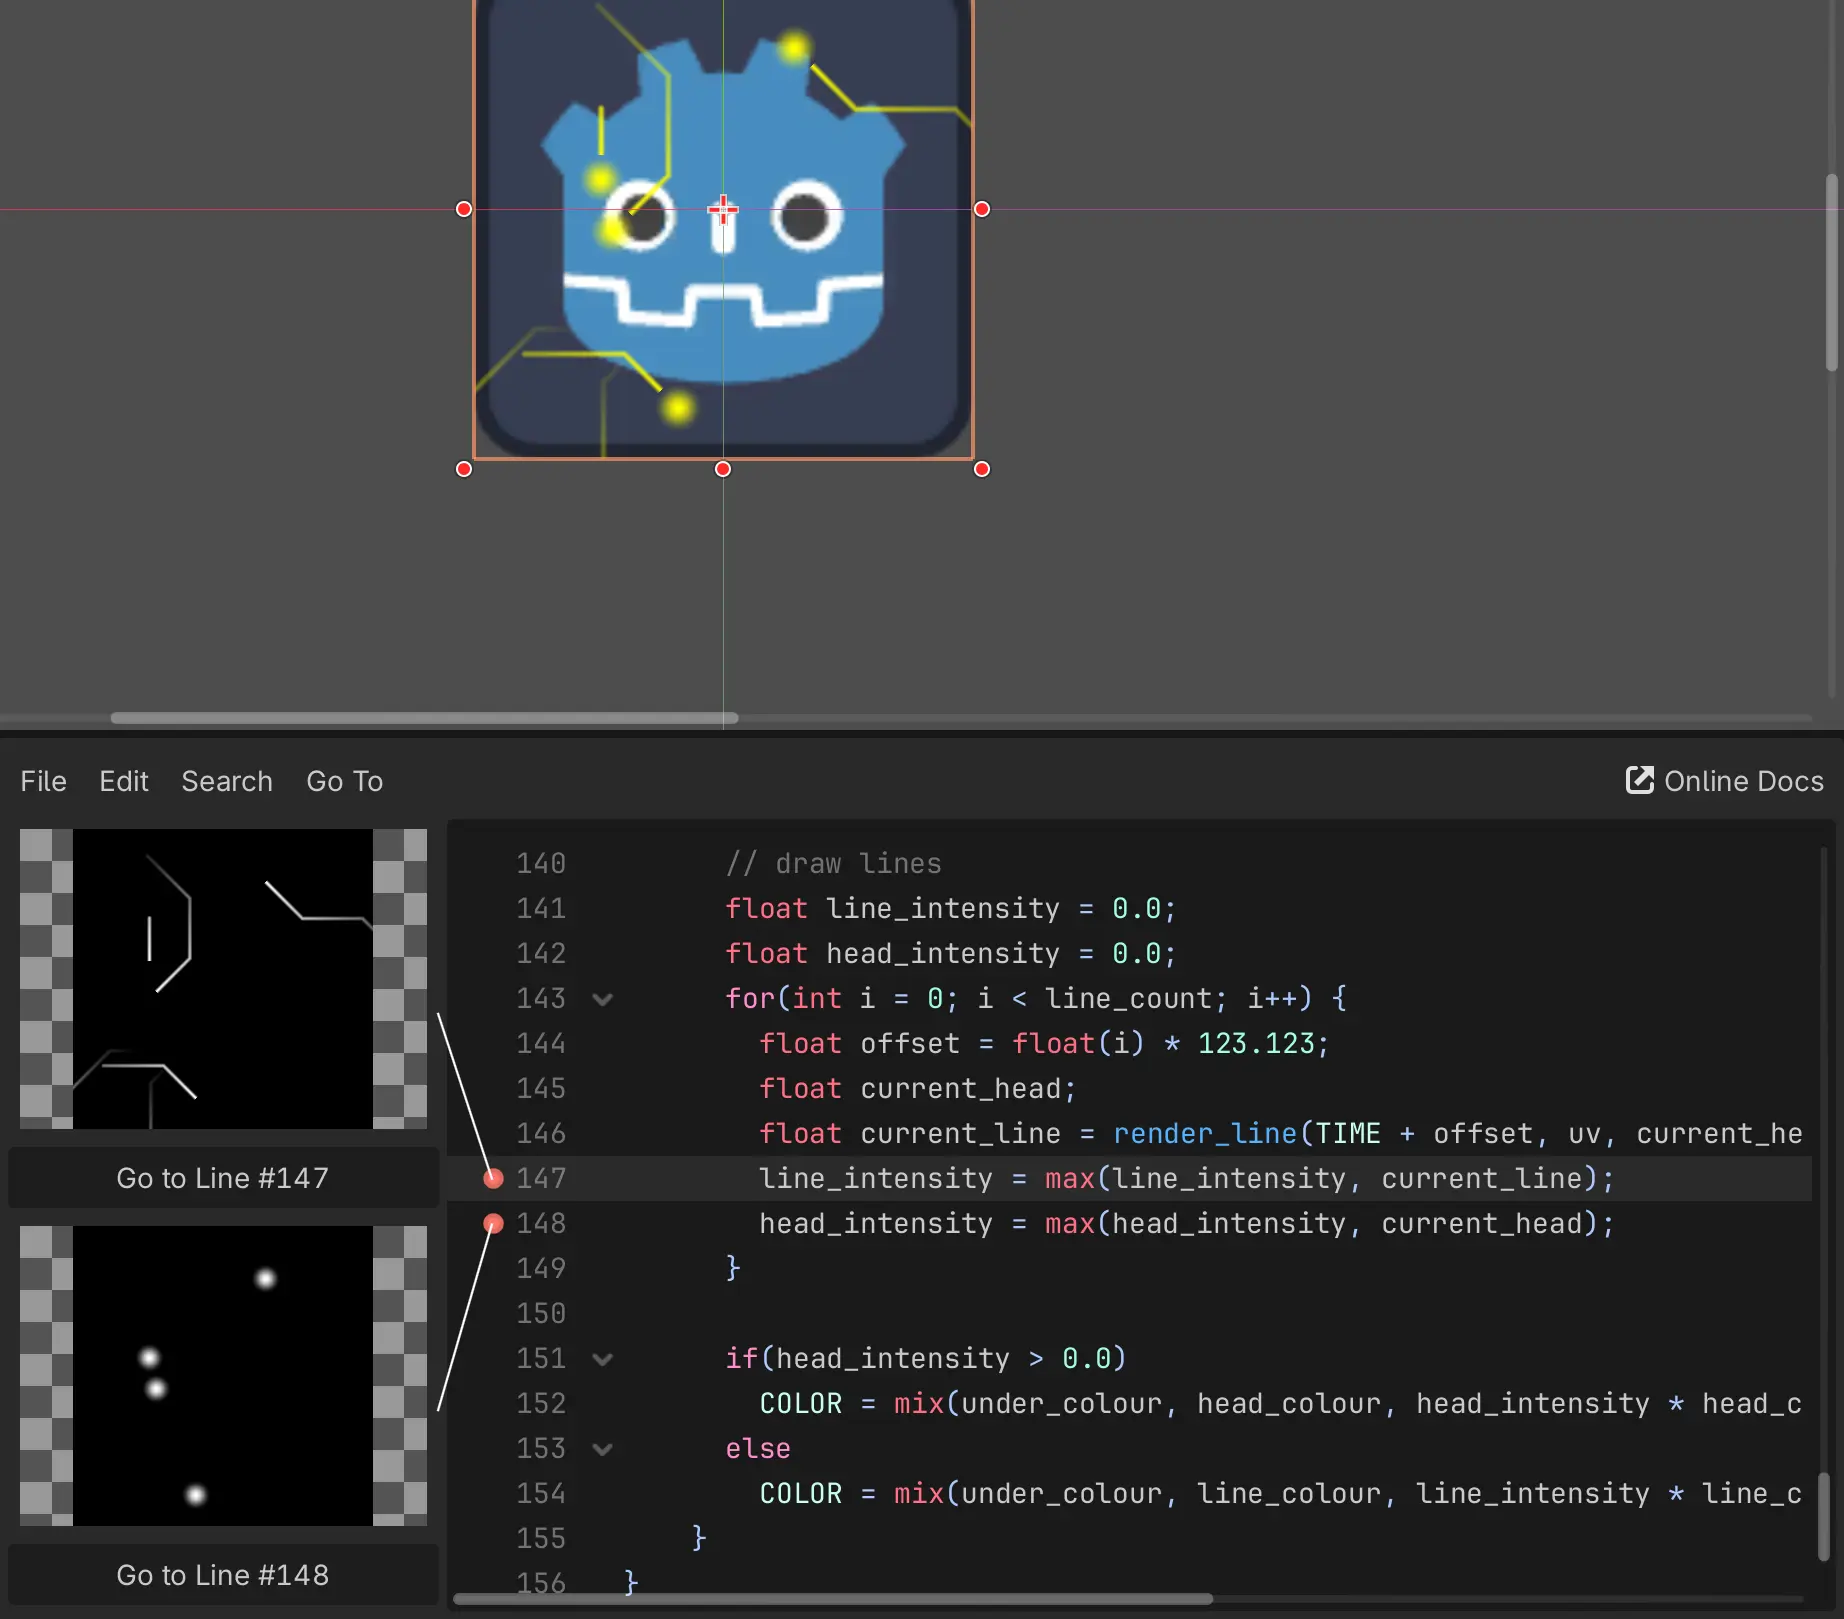Select the bottom-right red selection handle
This screenshot has width=1844, height=1619.
(981, 468)
